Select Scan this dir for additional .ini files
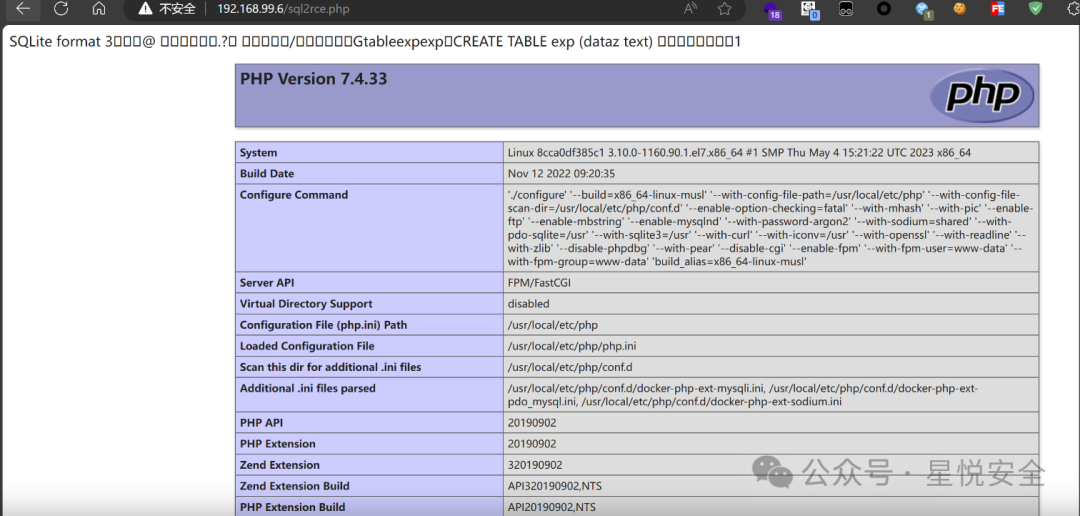 coord(331,367)
